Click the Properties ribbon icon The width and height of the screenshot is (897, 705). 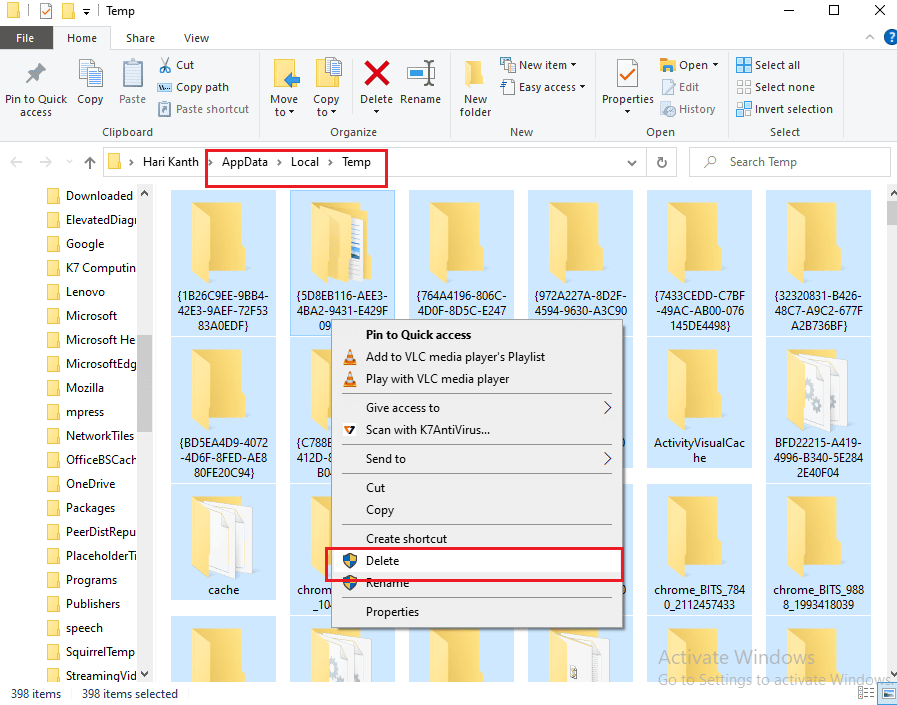point(627,74)
